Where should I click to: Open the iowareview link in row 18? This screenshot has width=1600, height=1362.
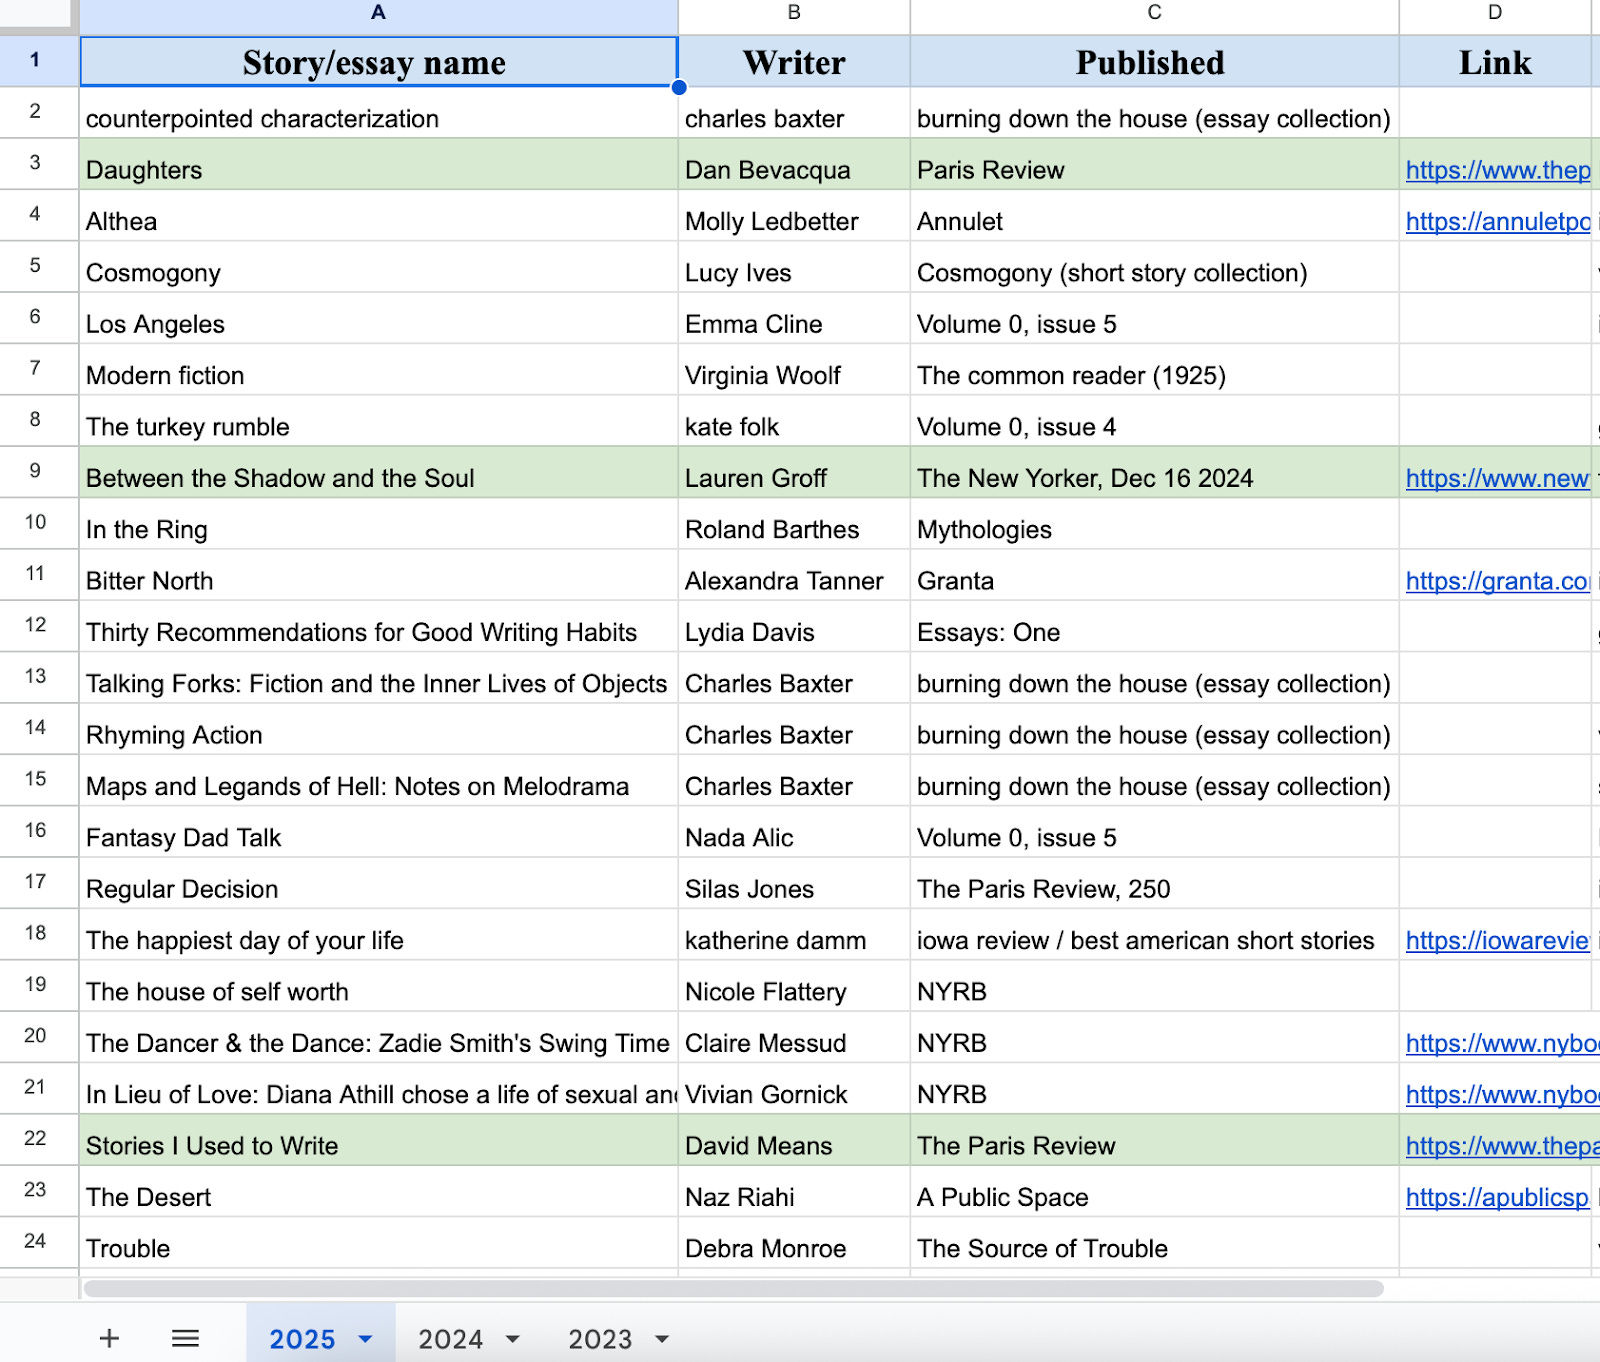1497,940
